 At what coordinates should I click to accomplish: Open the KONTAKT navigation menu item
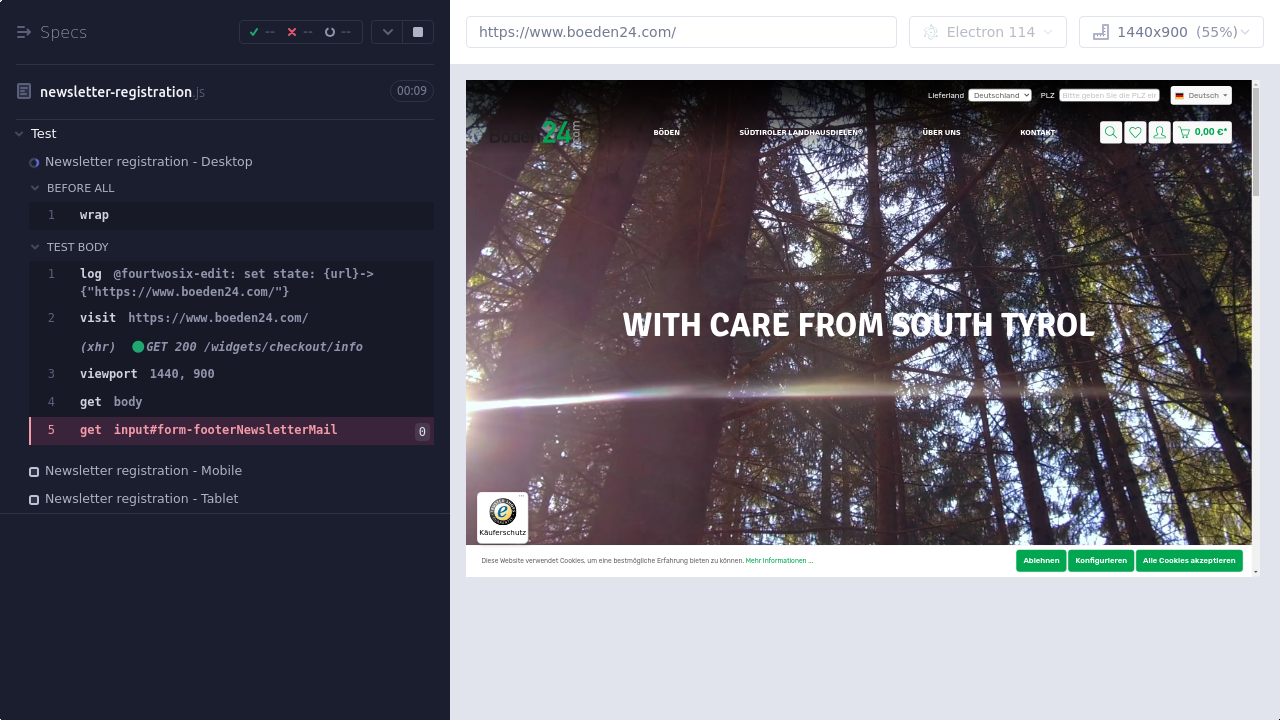pos(1037,132)
